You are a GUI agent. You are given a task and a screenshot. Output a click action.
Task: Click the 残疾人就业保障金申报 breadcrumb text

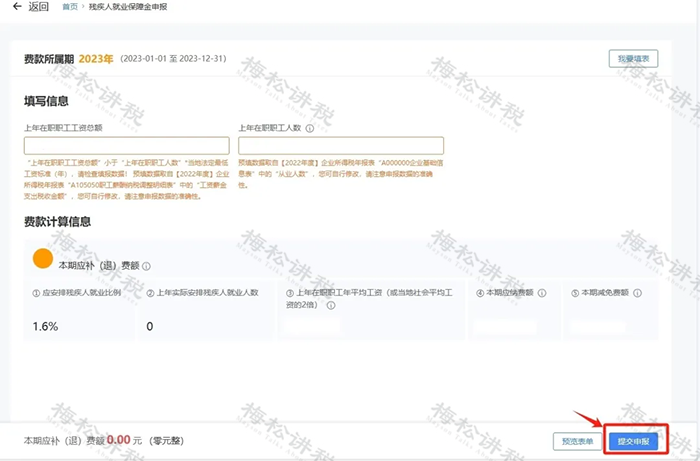(128, 7)
